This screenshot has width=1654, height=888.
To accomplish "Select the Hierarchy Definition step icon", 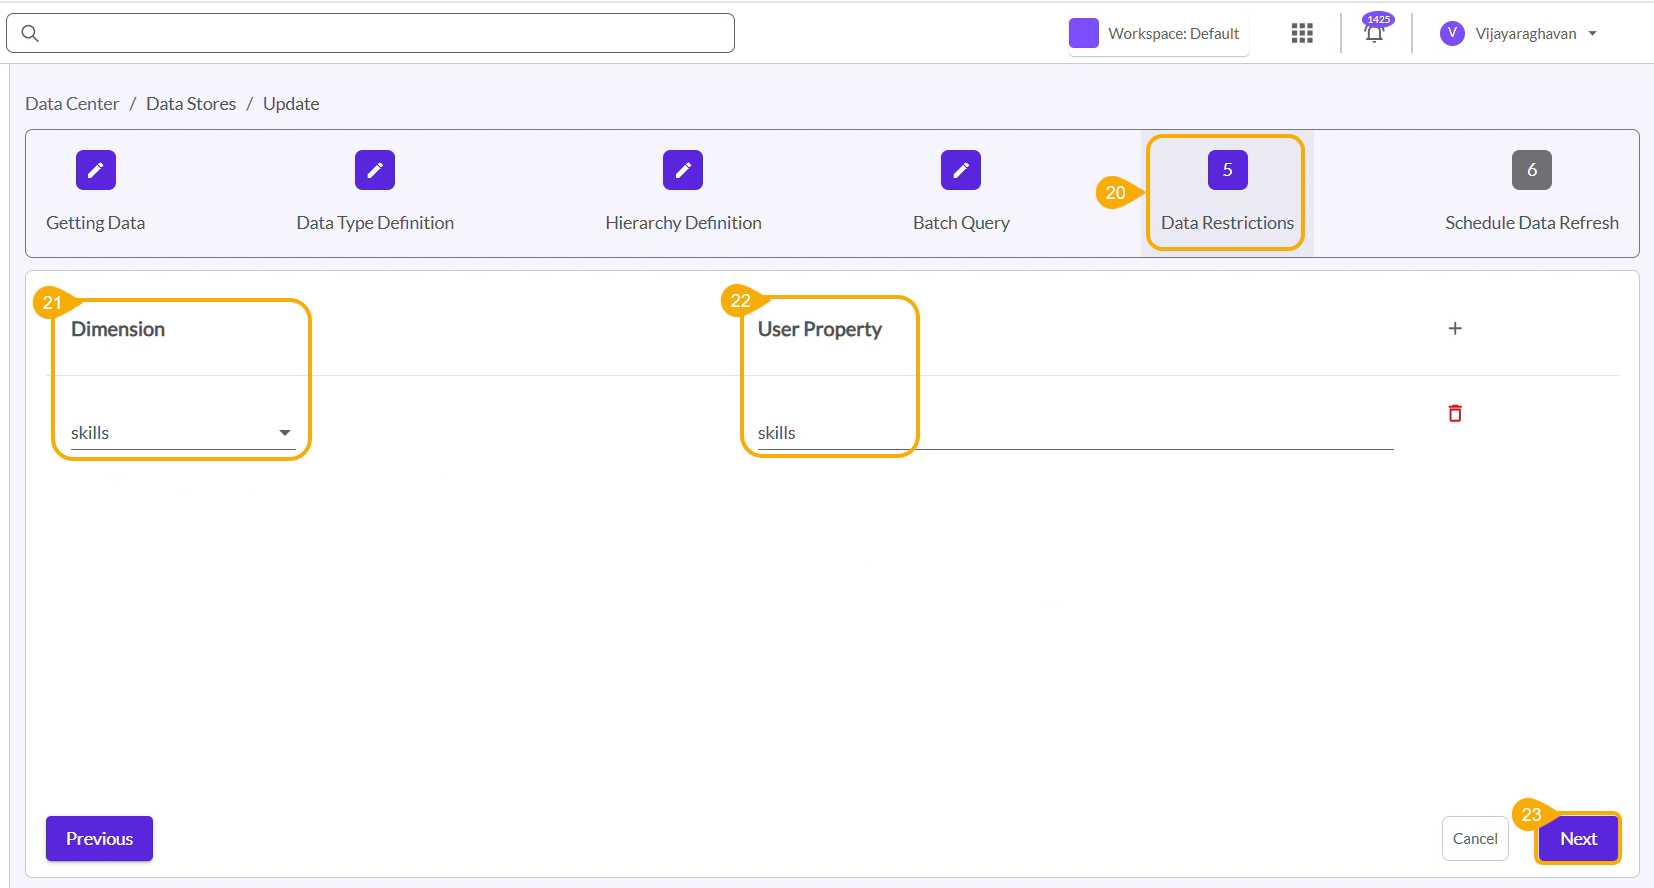I will click(x=683, y=170).
